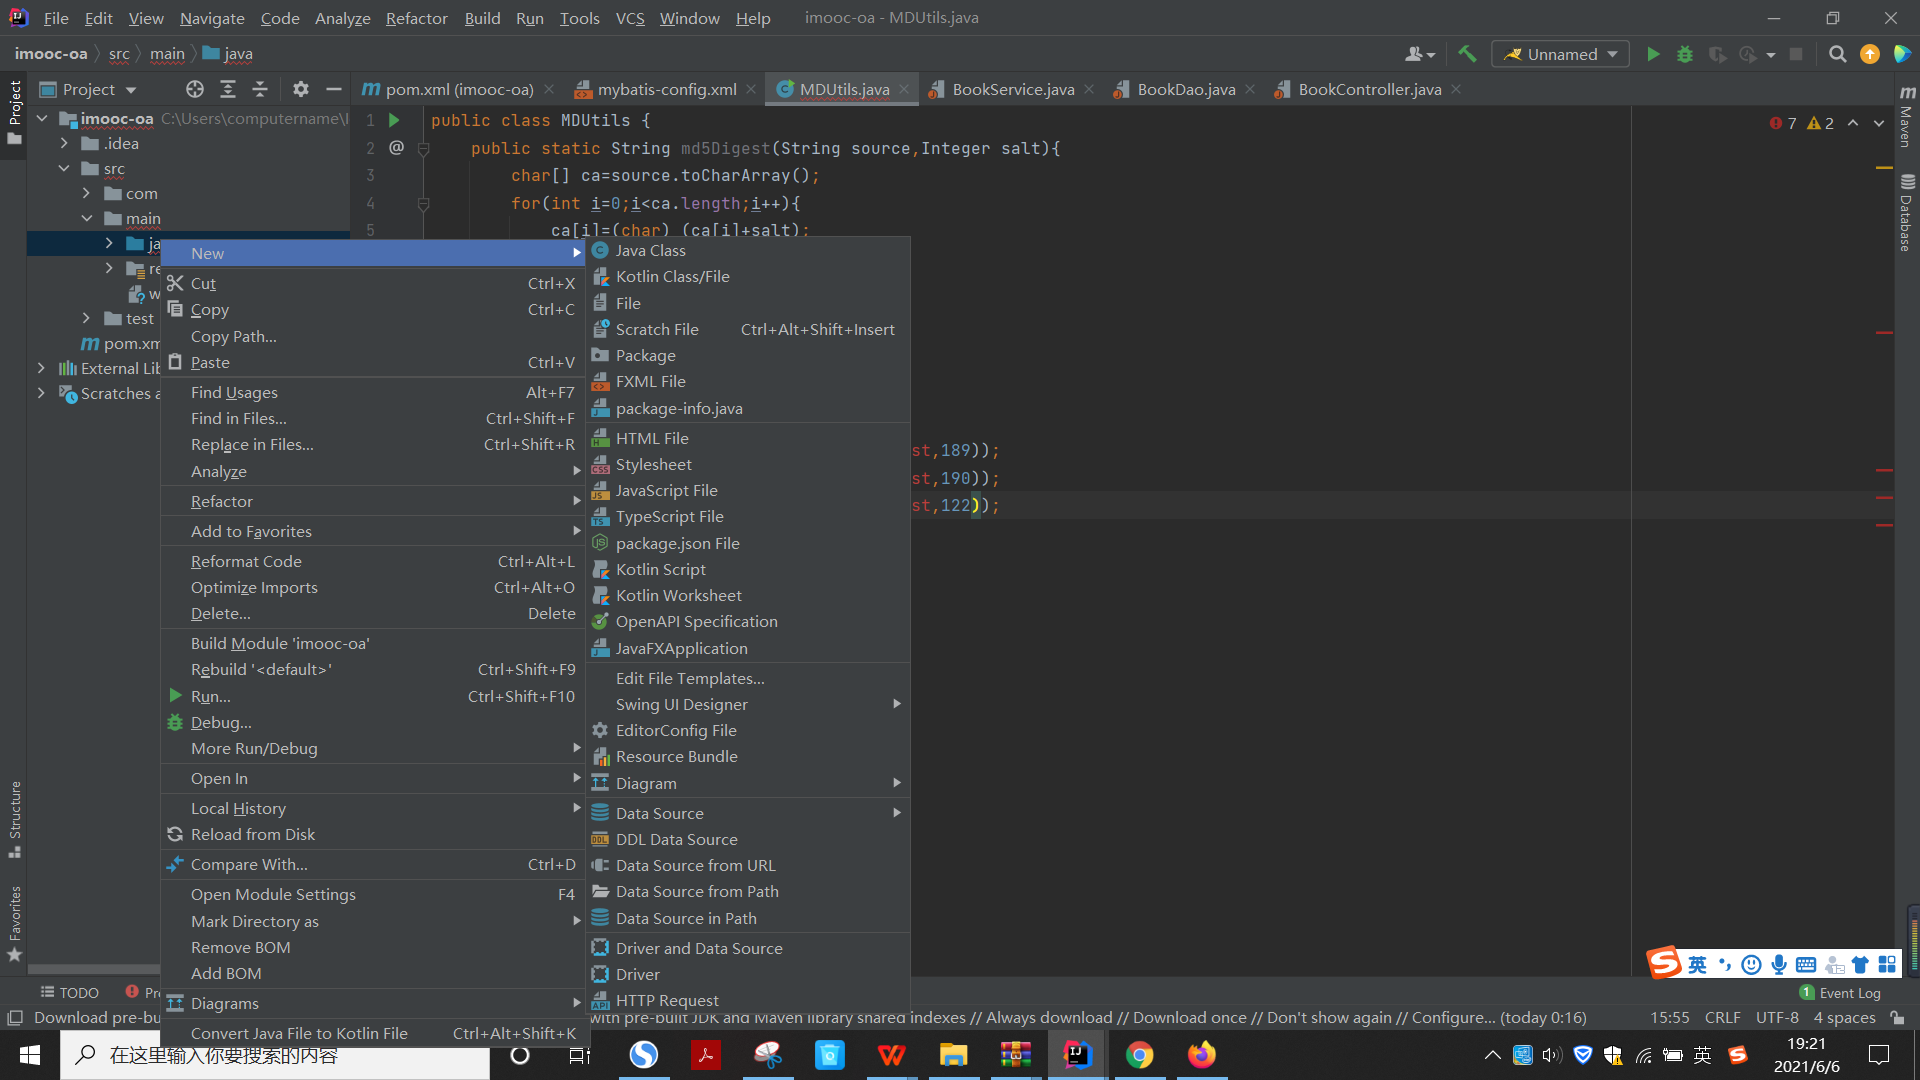Expand the Data Source submenu

(748, 813)
